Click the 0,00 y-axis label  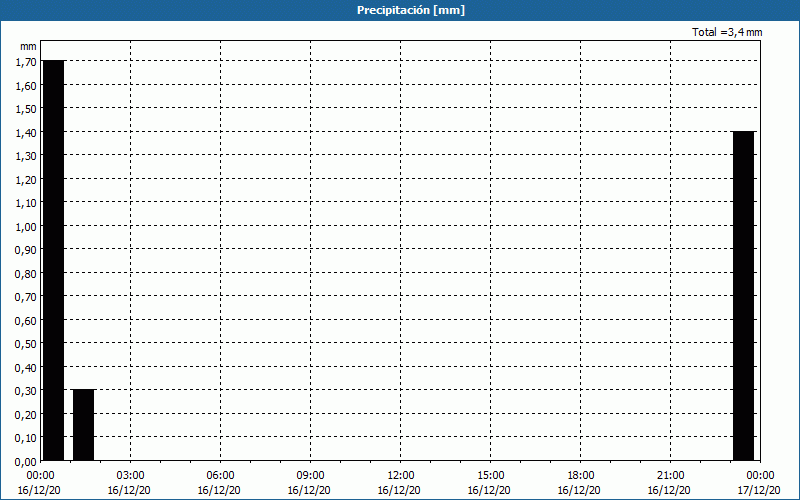click(x=26, y=462)
